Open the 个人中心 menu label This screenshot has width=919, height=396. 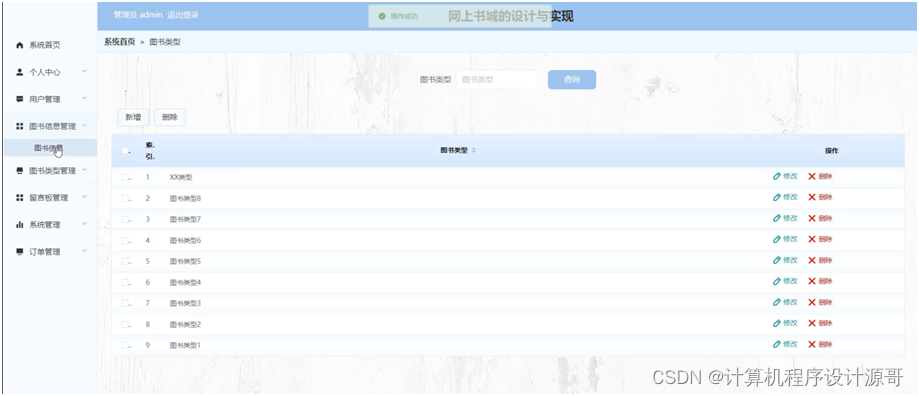pyautogui.click(x=45, y=72)
